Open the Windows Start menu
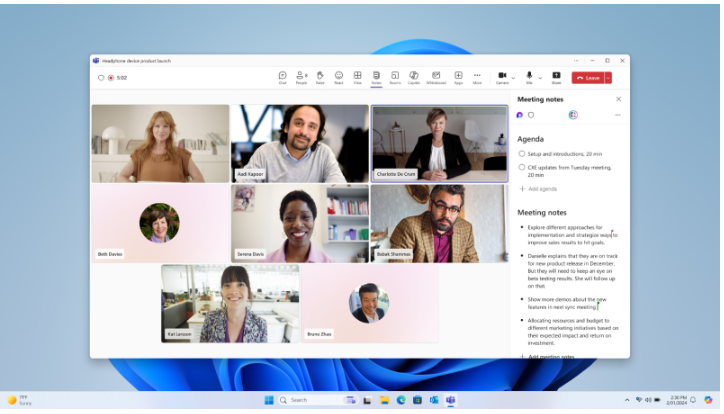This screenshot has height=414, width=724. point(269,400)
